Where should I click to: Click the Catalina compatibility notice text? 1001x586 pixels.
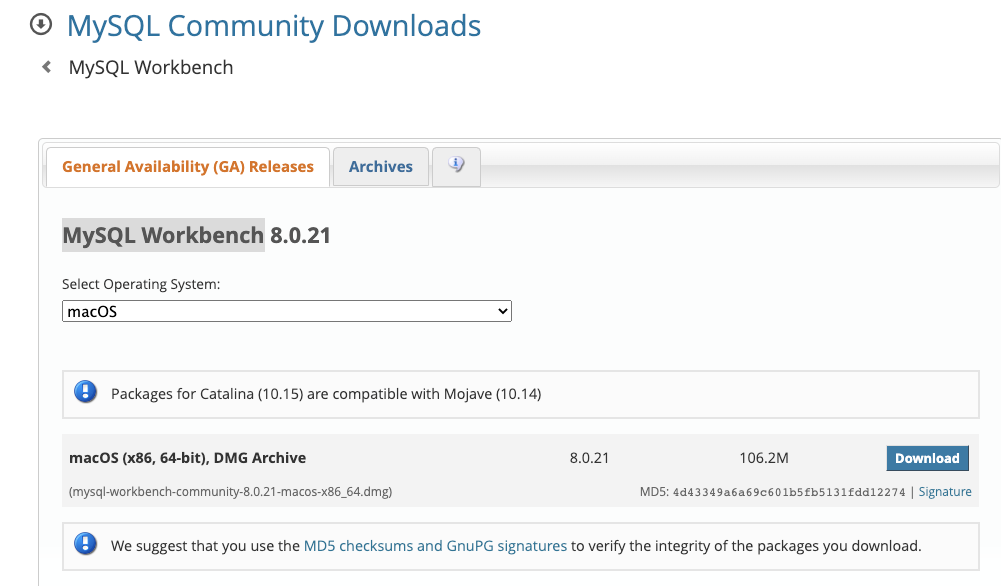326,394
